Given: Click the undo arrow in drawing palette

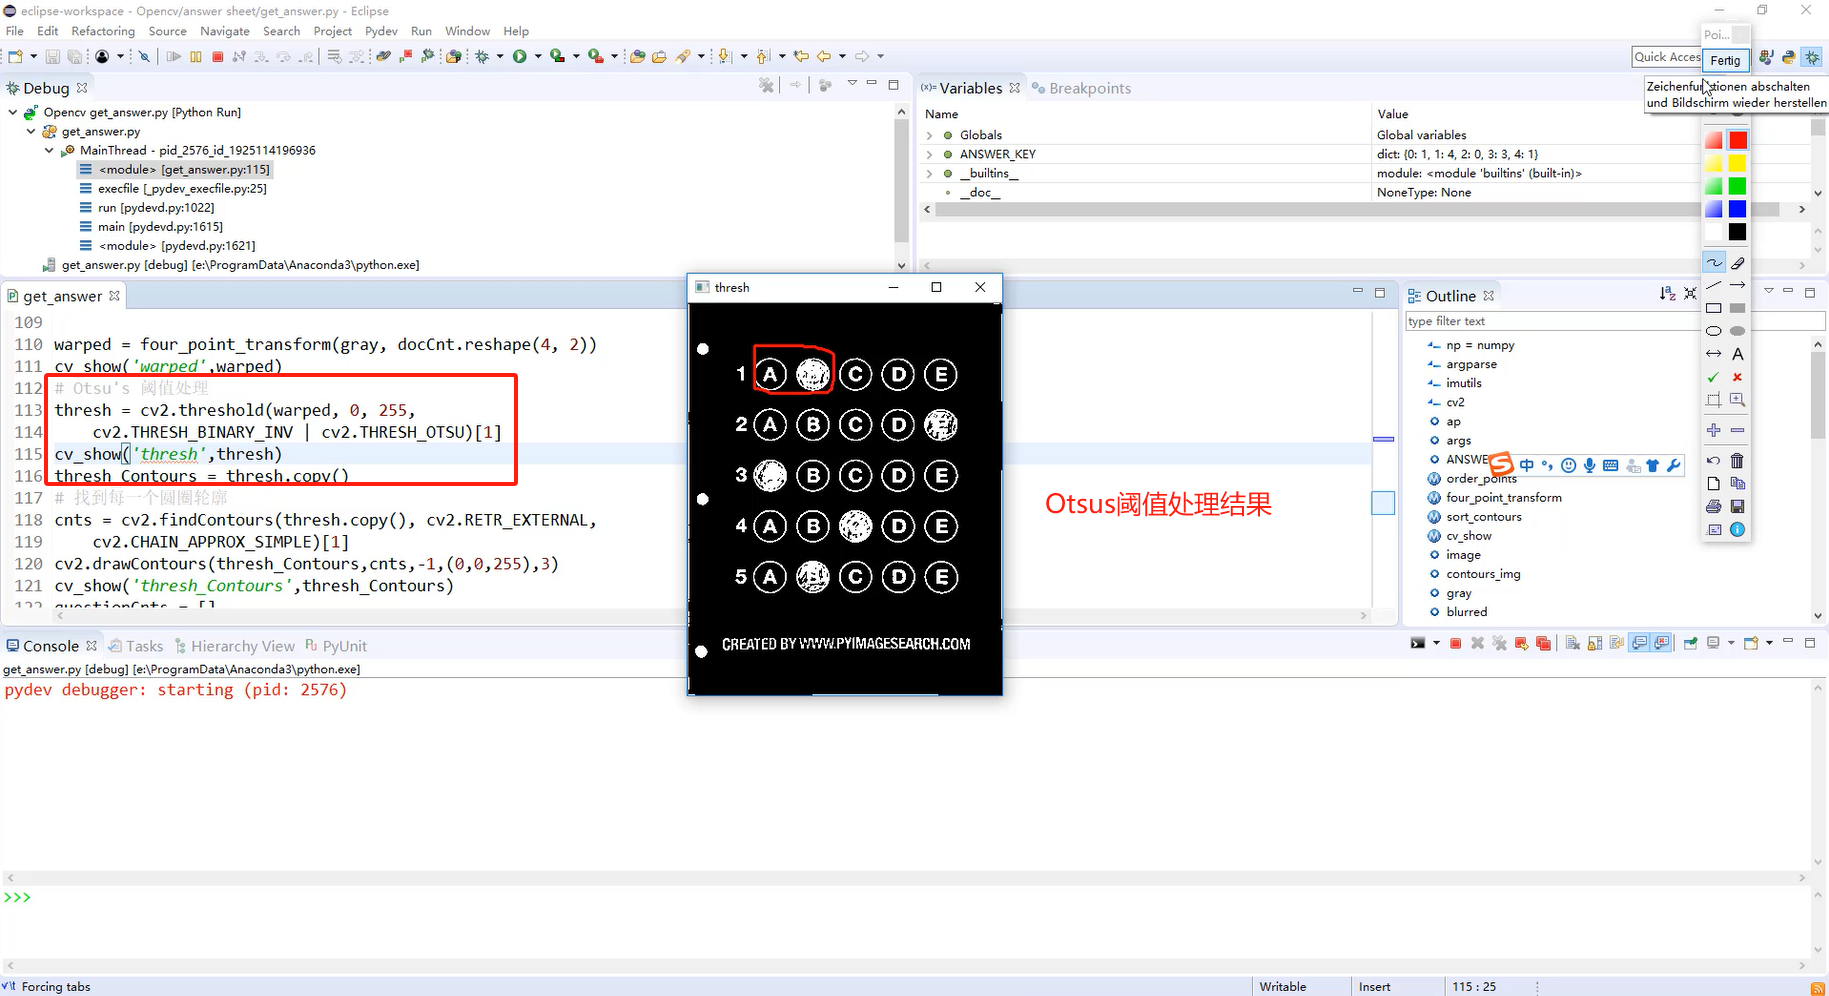Looking at the screenshot, I should coord(1714,461).
